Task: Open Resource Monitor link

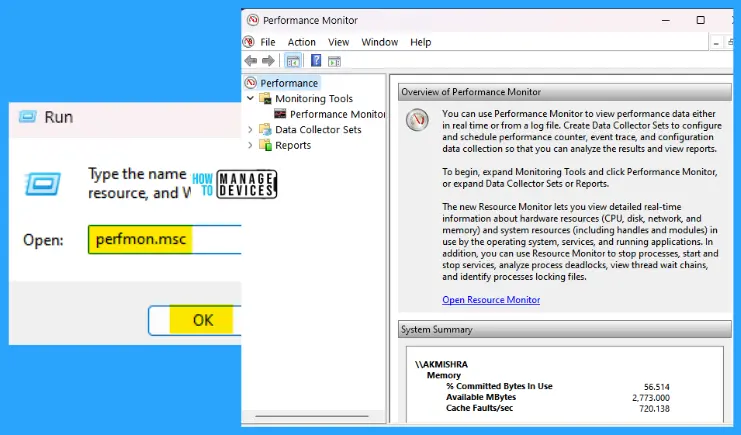Action: (491, 300)
